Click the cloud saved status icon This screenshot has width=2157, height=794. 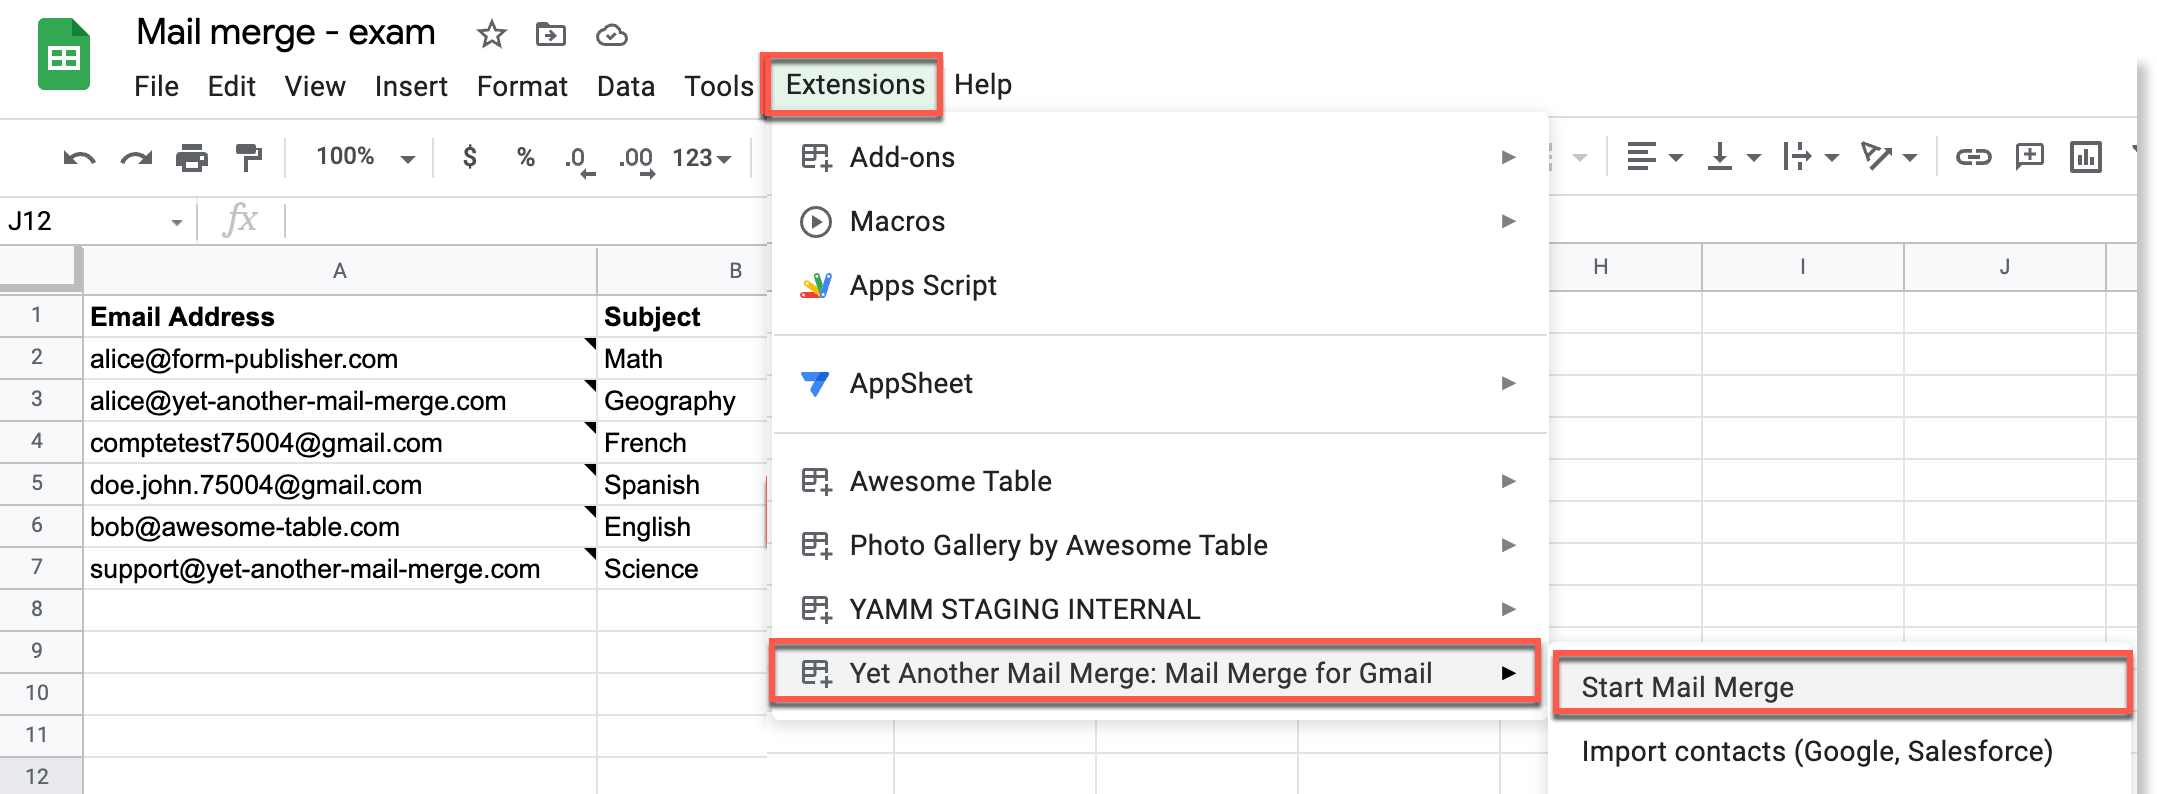pyautogui.click(x=611, y=36)
